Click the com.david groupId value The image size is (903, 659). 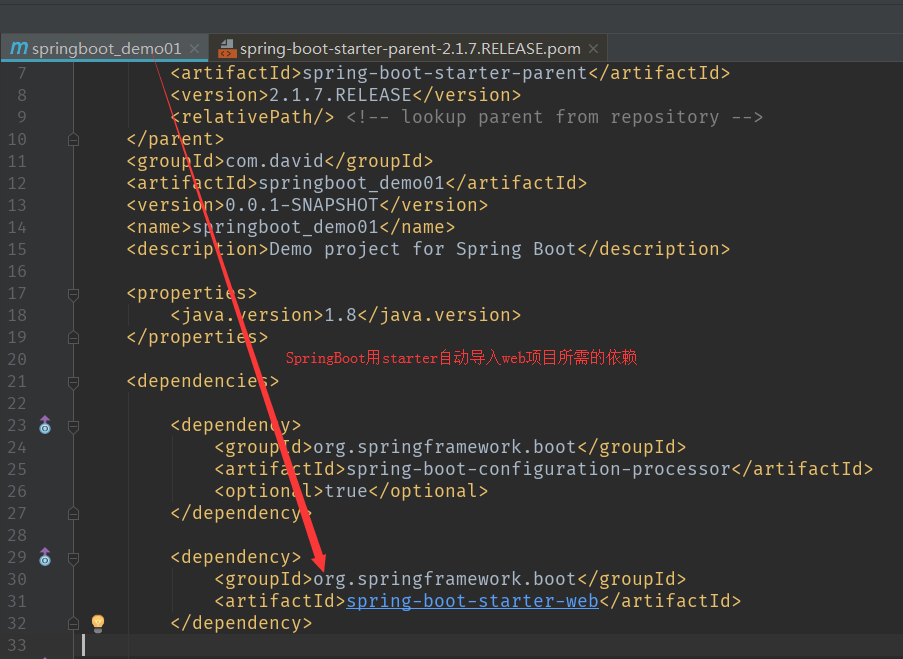(x=274, y=161)
